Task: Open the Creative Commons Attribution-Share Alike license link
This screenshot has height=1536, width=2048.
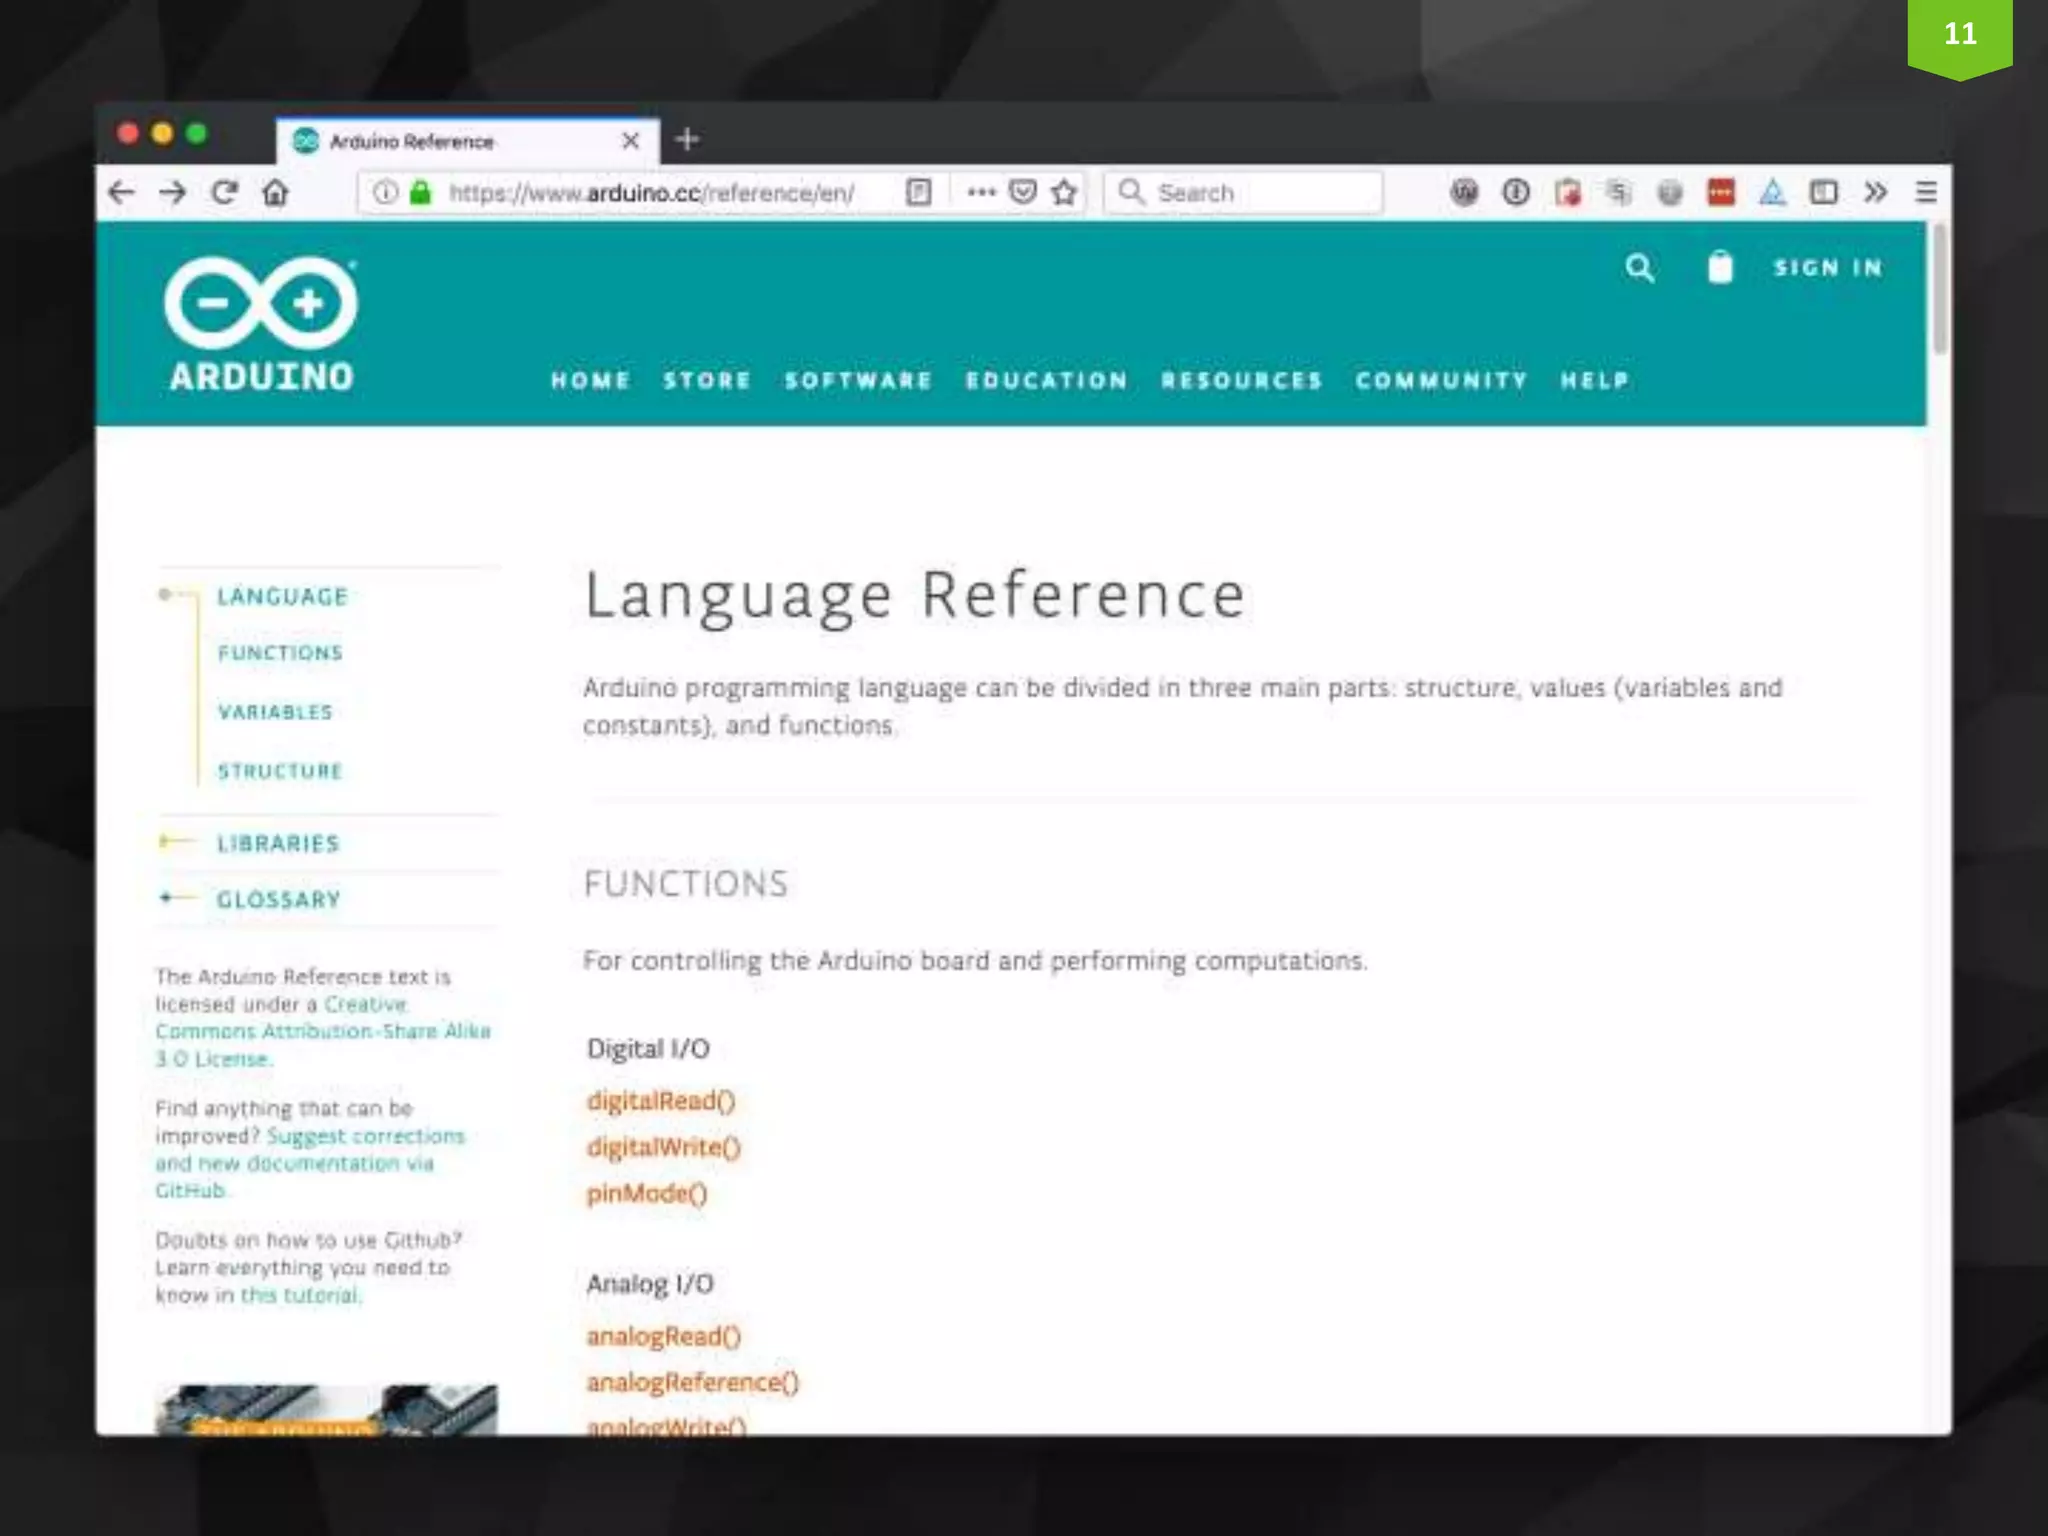Action: (323, 1031)
